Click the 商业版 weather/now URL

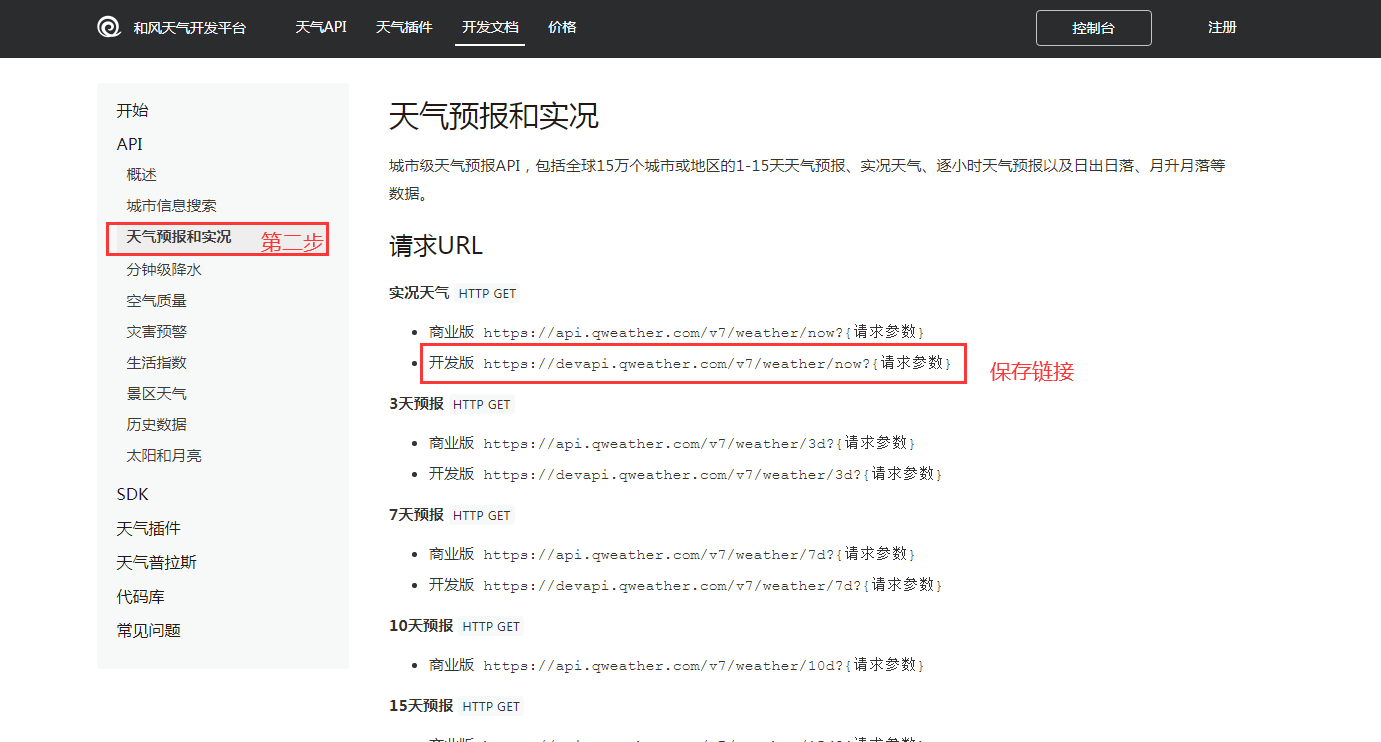point(704,332)
